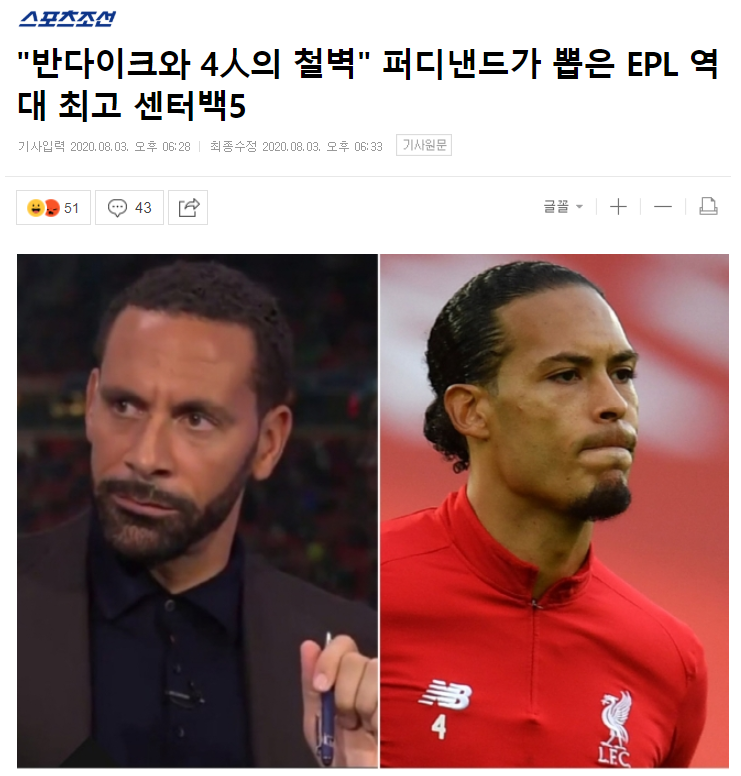Open the original article via 기사원문

(x=424, y=145)
